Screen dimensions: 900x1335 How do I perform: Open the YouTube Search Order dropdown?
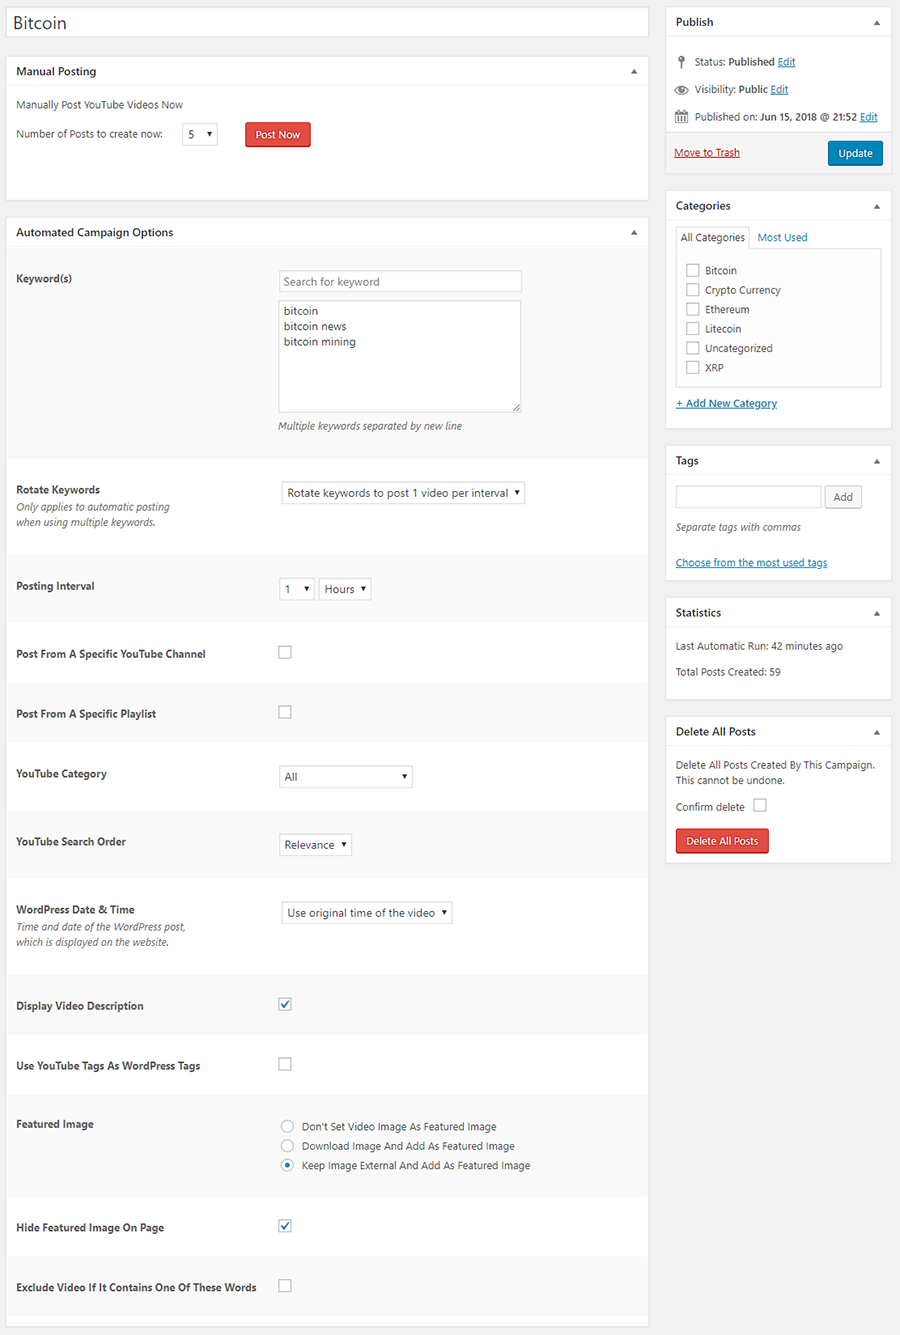point(316,845)
